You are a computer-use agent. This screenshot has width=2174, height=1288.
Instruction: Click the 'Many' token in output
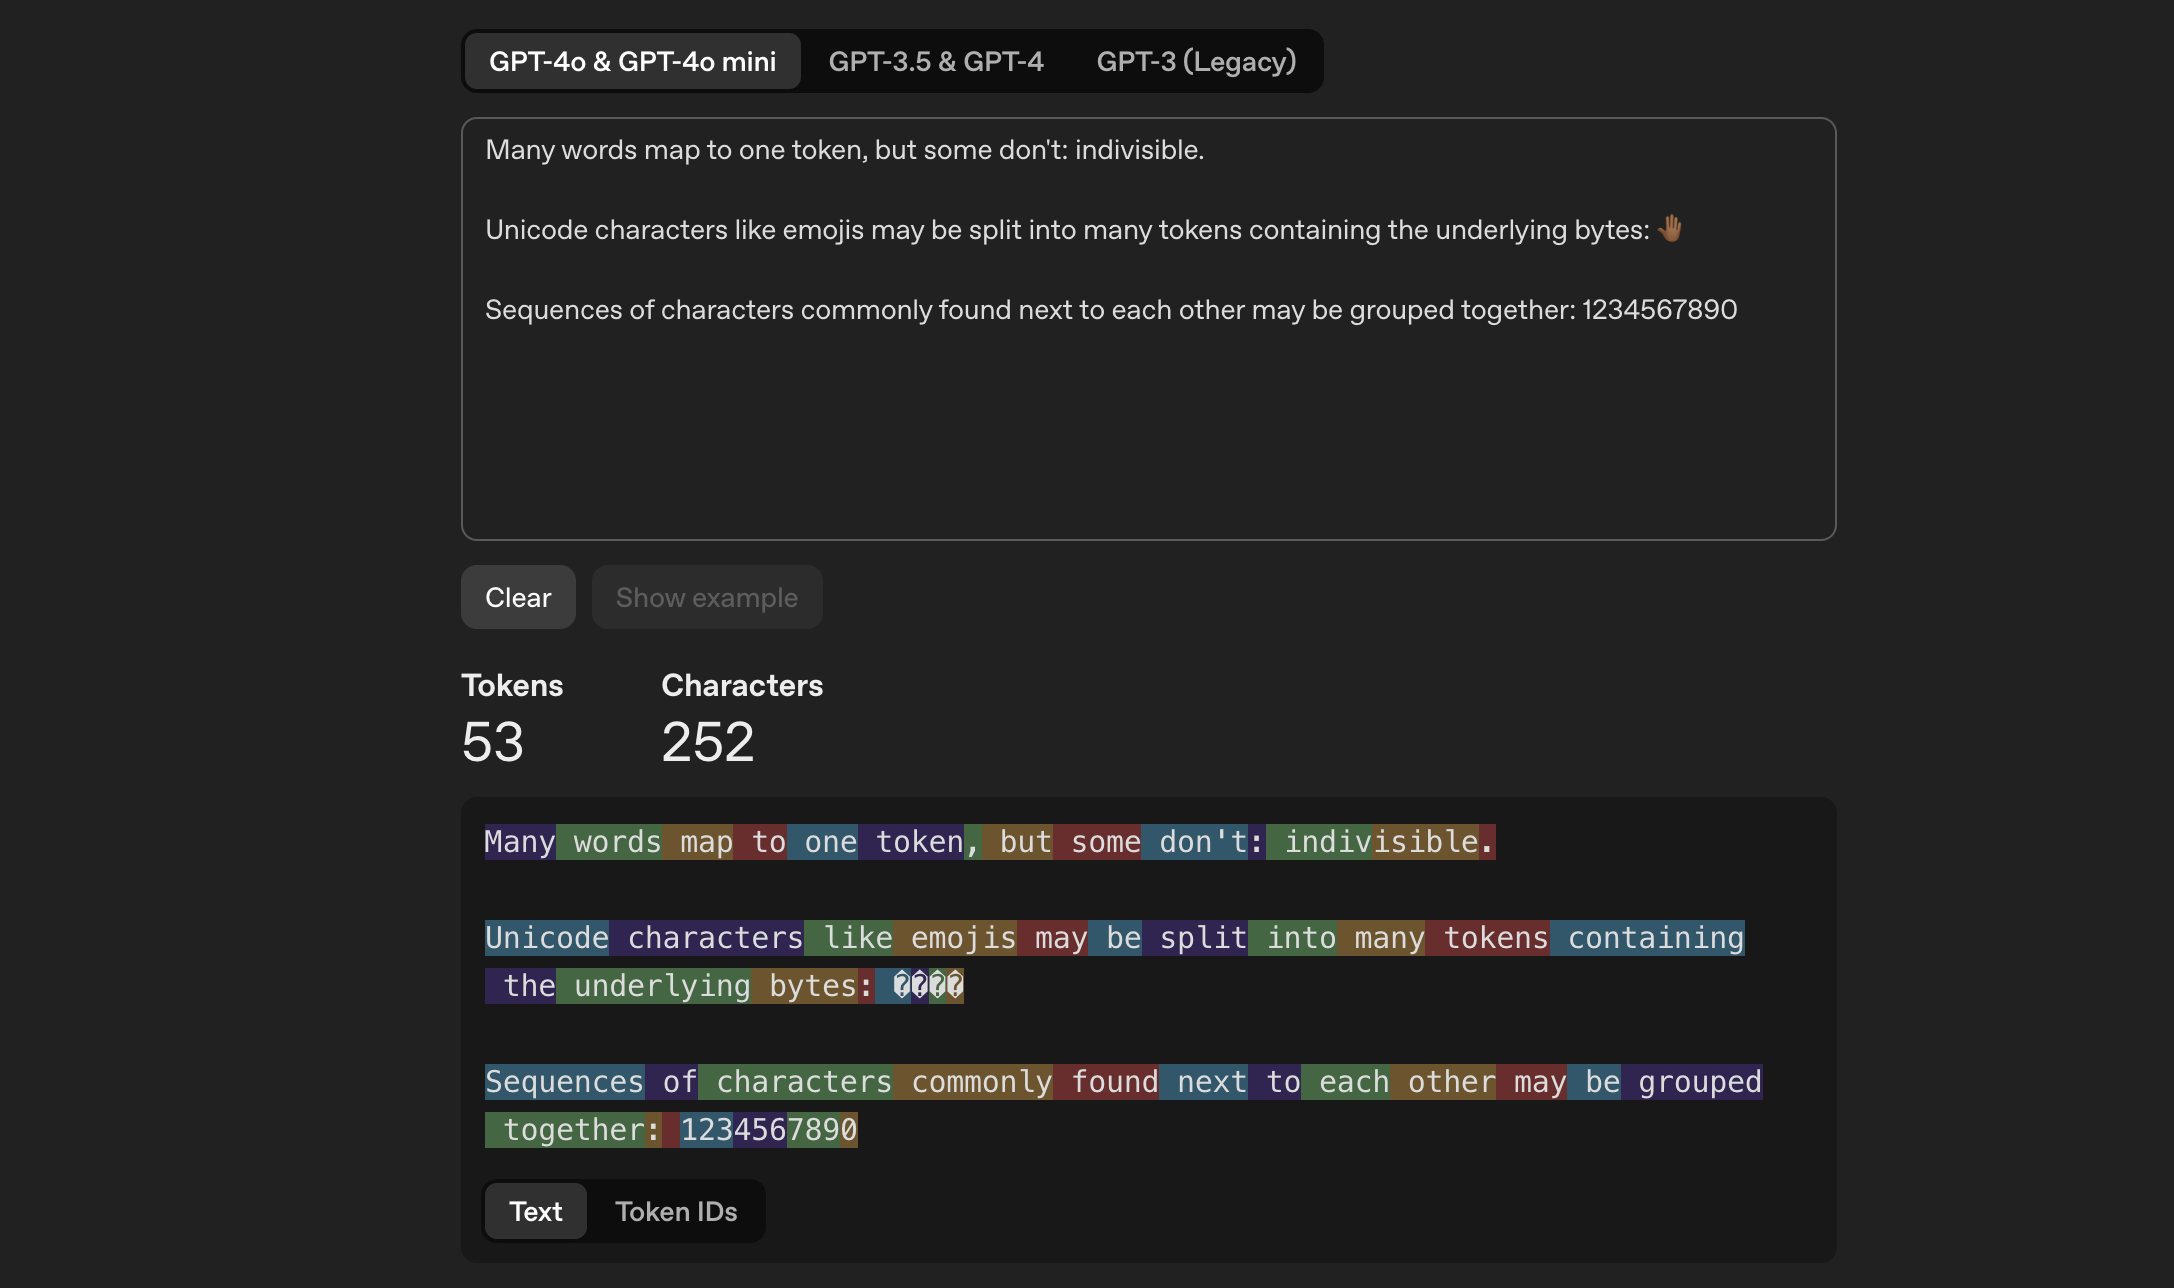pyautogui.click(x=519, y=842)
